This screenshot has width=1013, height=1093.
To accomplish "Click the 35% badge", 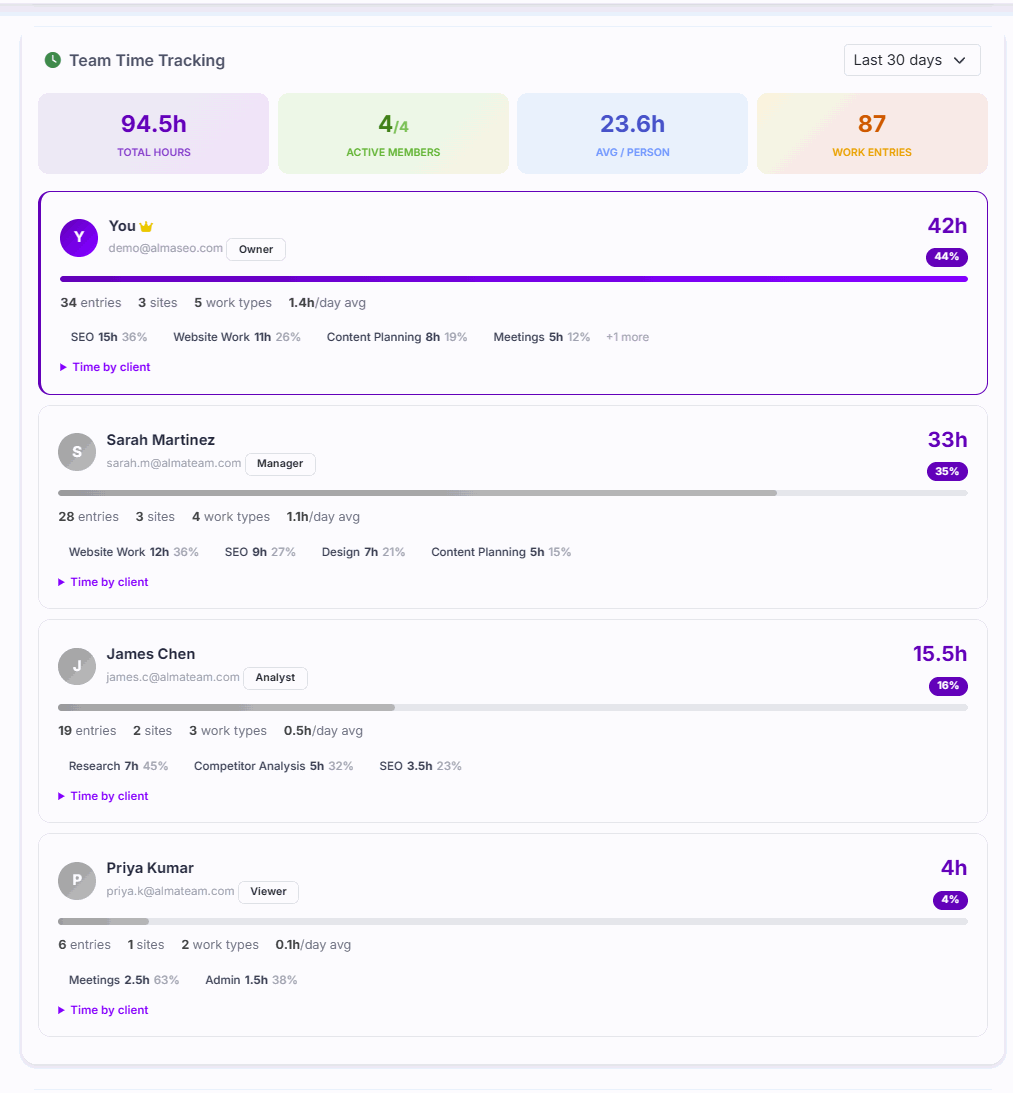I will tap(947, 472).
